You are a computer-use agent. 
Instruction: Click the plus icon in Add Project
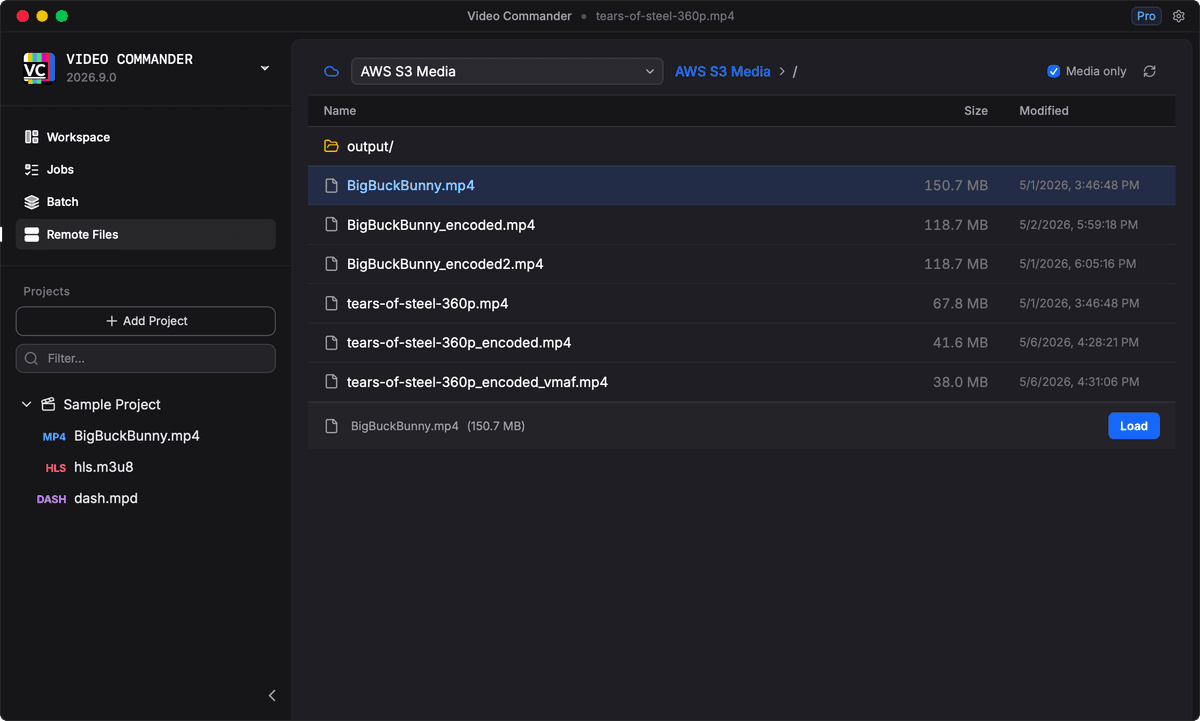click(x=112, y=321)
